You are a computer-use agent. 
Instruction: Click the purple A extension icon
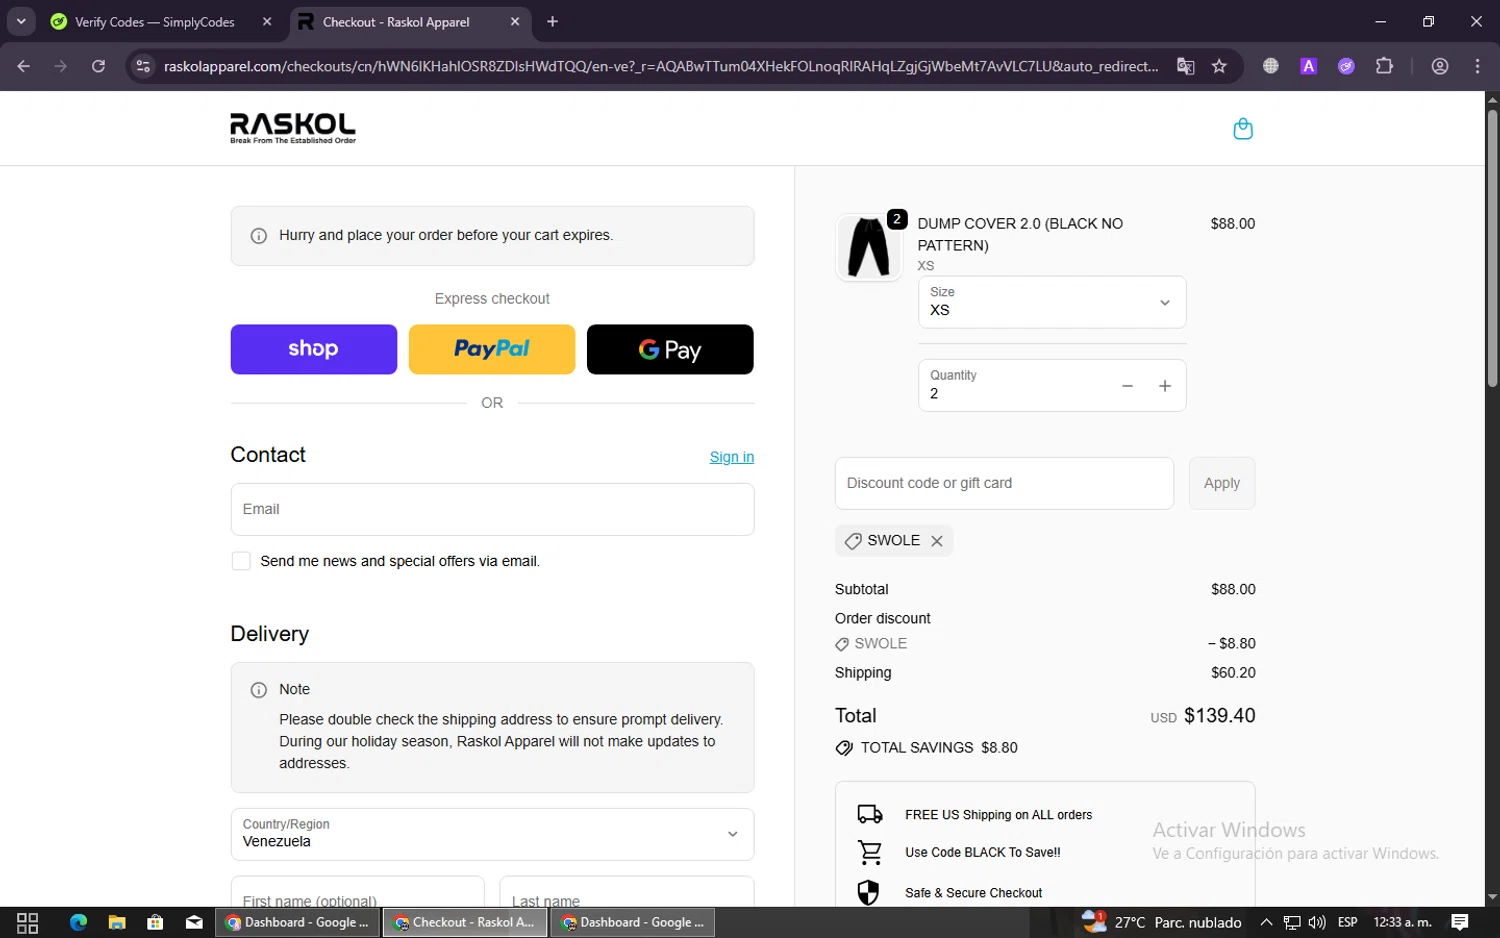point(1308,66)
